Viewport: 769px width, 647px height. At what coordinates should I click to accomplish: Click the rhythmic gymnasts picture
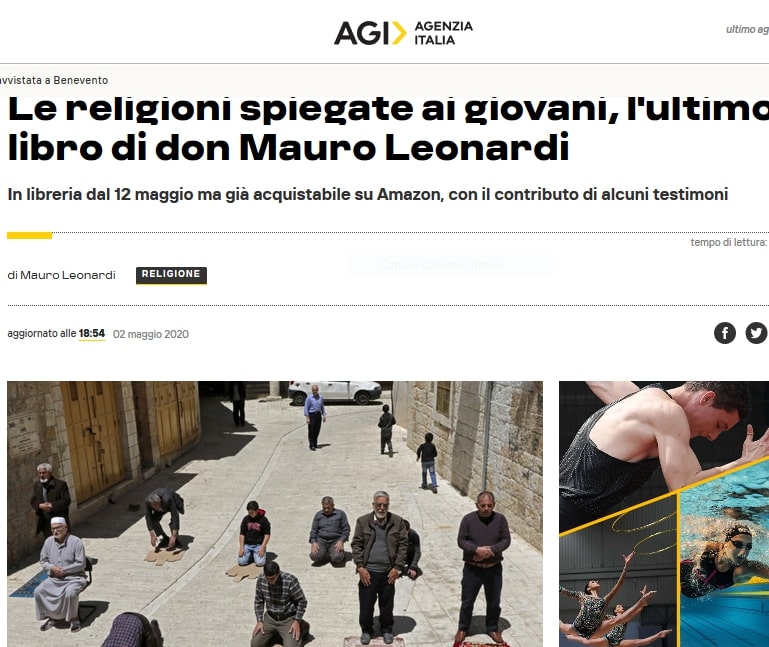click(x=618, y=584)
